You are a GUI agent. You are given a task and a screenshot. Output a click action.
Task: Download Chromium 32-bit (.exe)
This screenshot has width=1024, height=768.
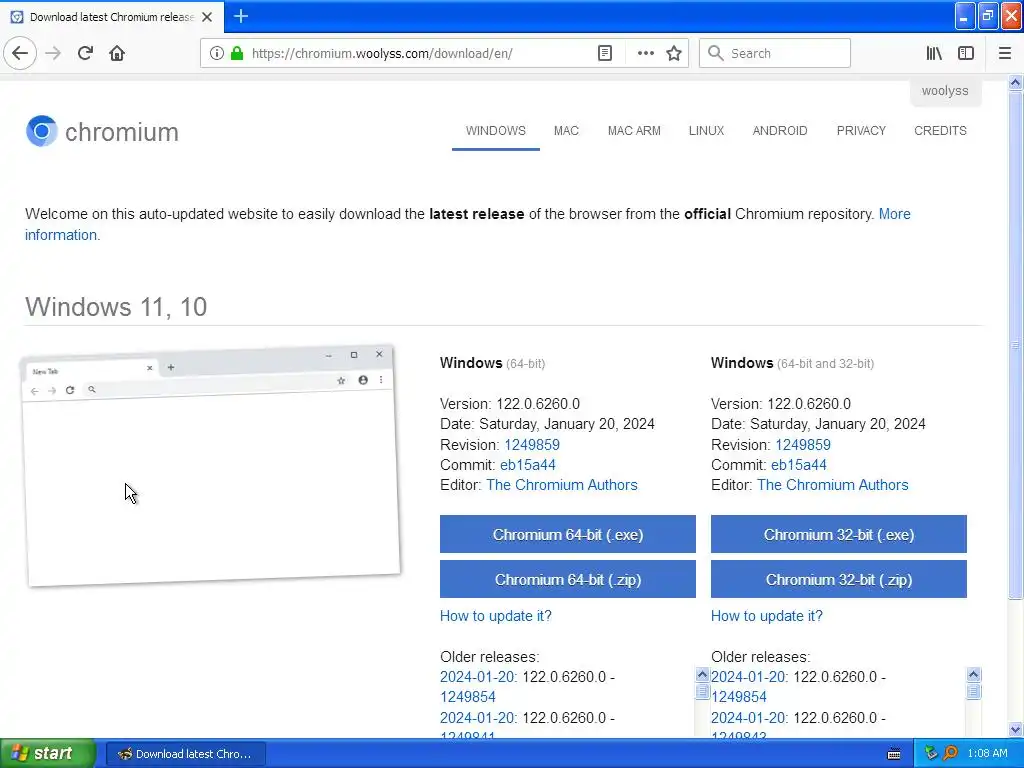pyautogui.click(x=839, y=534)
